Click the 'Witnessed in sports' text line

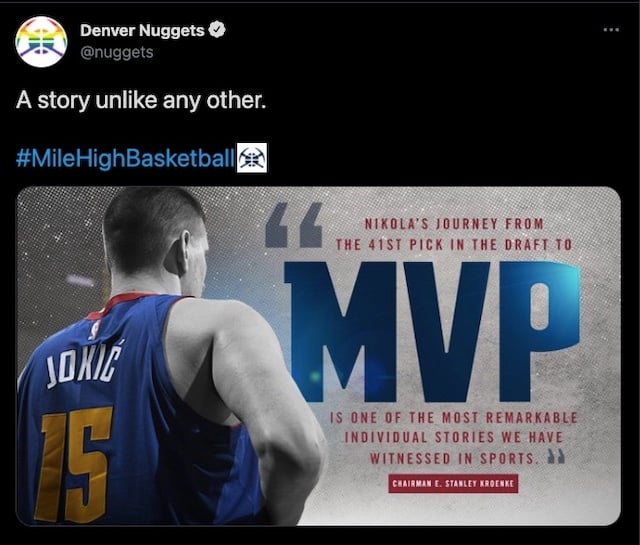pos(452,458)
